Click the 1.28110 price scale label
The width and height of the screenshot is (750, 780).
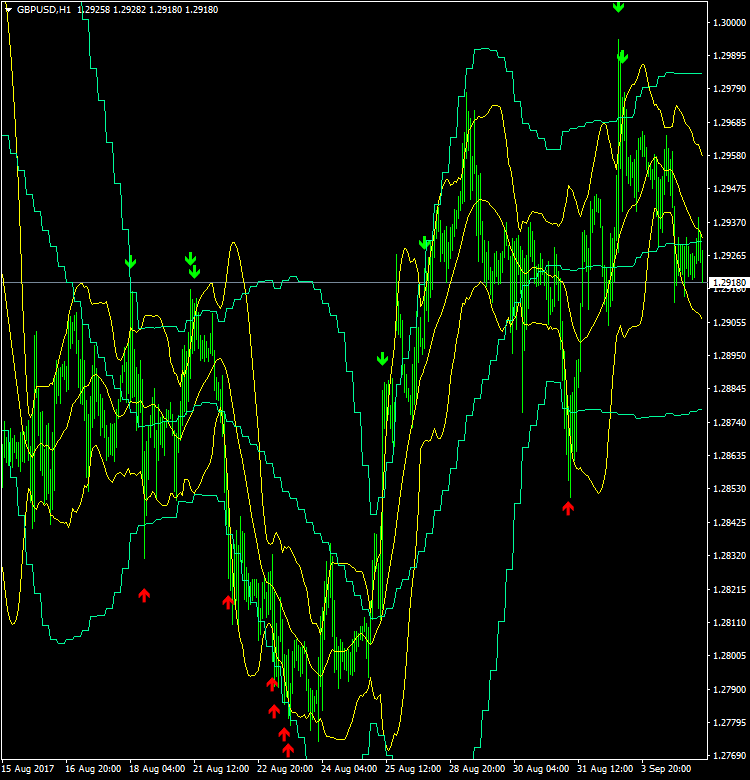(x=729, y=623)
